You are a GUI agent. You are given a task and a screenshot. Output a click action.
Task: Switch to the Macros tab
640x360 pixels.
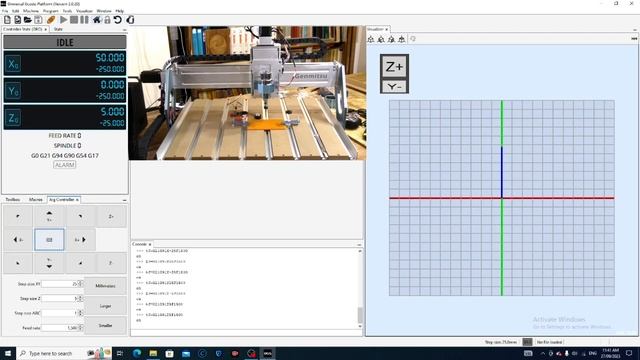36,200
